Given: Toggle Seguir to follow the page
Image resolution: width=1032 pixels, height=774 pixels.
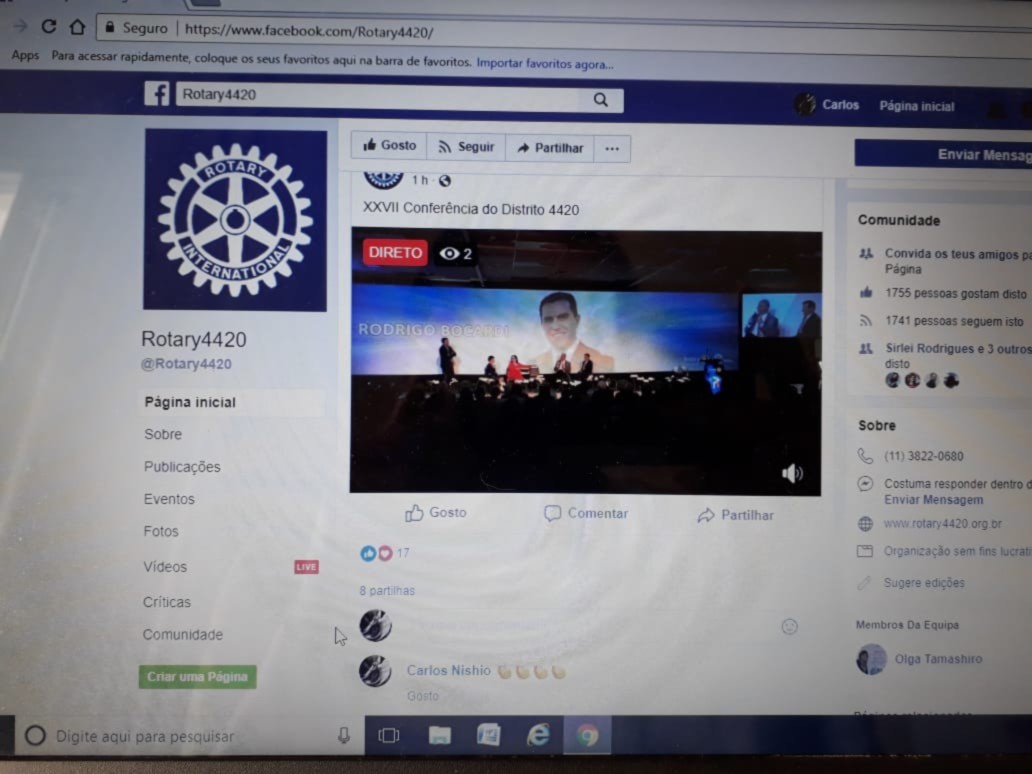Looking at the screenshot, I should pyautogui.click(x=466, y=147).
